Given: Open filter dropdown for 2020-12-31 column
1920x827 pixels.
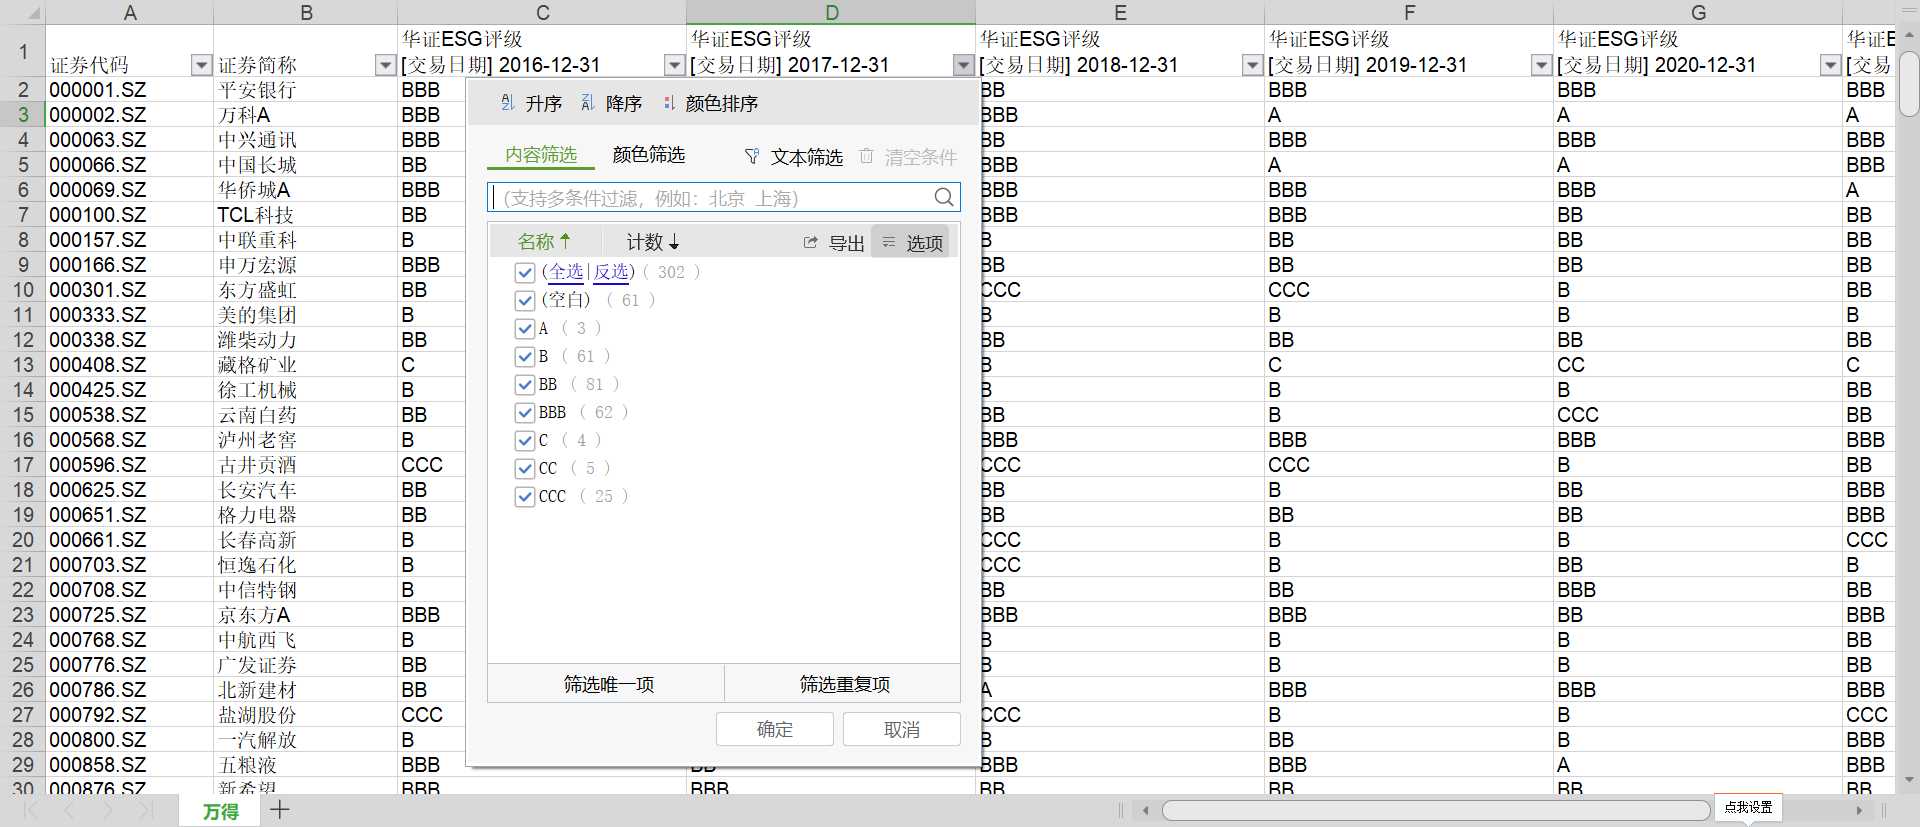Looking at the screenshot, I should click(x=1830, y=65).
